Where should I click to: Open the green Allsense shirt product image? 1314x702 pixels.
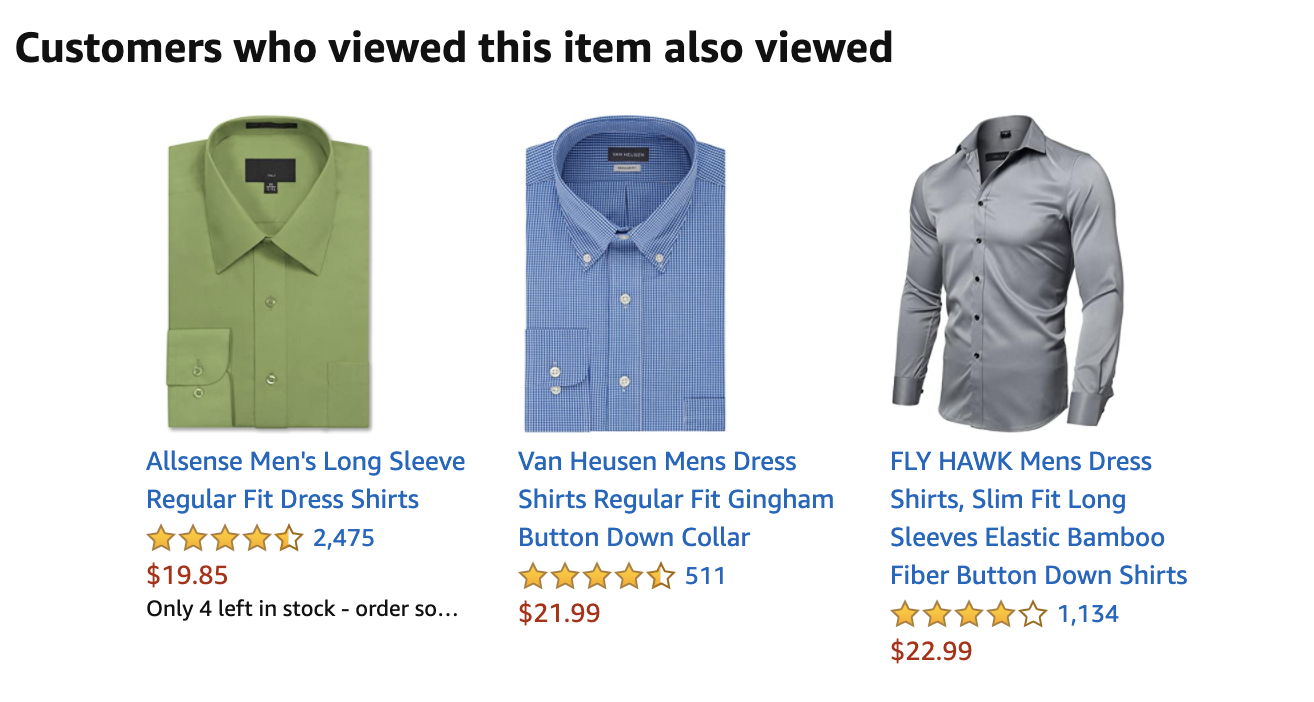coord(268,272)
